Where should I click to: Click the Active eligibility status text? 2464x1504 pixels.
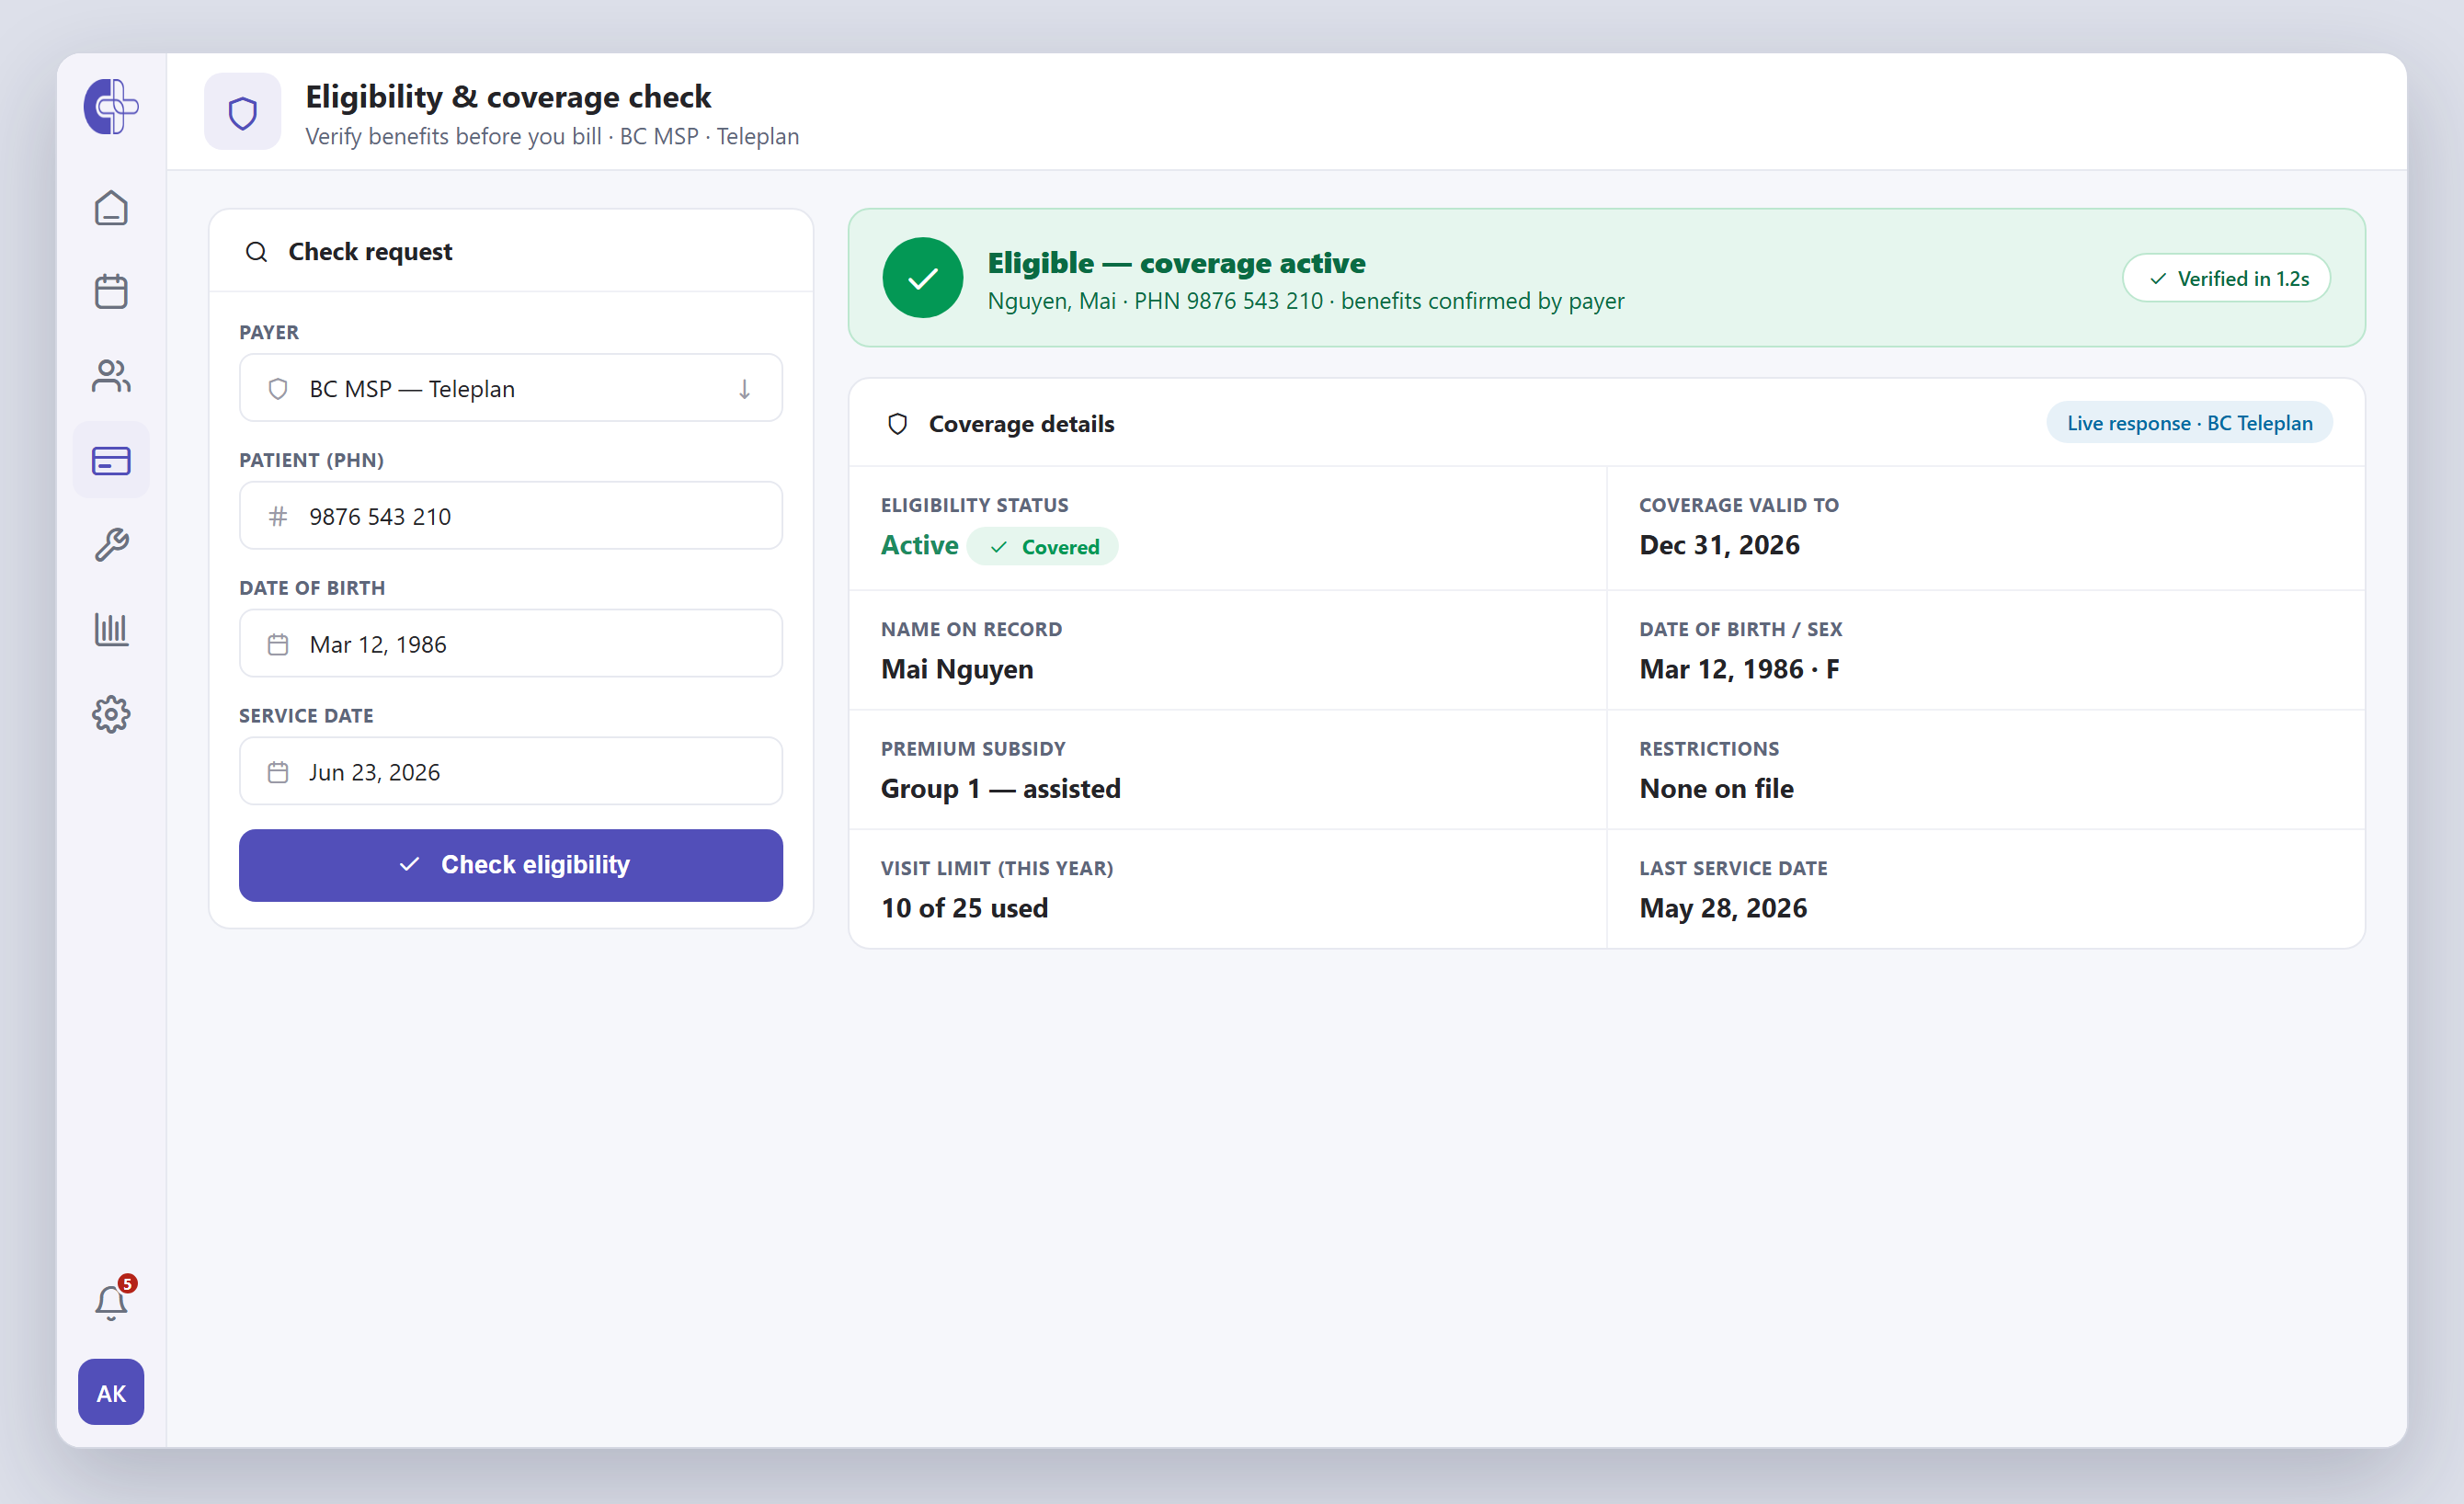pos(919,545)
